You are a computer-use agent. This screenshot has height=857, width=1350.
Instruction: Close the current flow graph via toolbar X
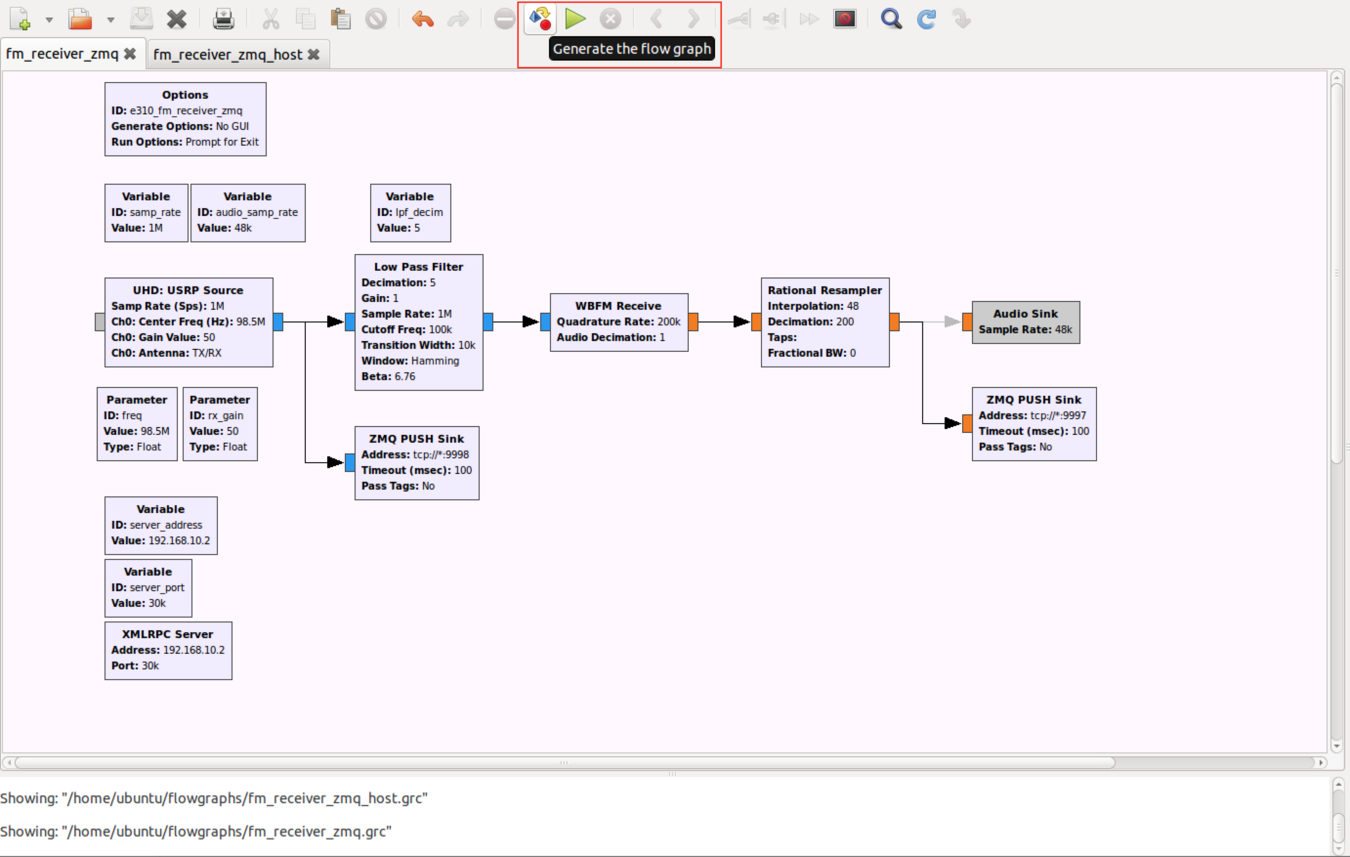click(x=177, y=19)
